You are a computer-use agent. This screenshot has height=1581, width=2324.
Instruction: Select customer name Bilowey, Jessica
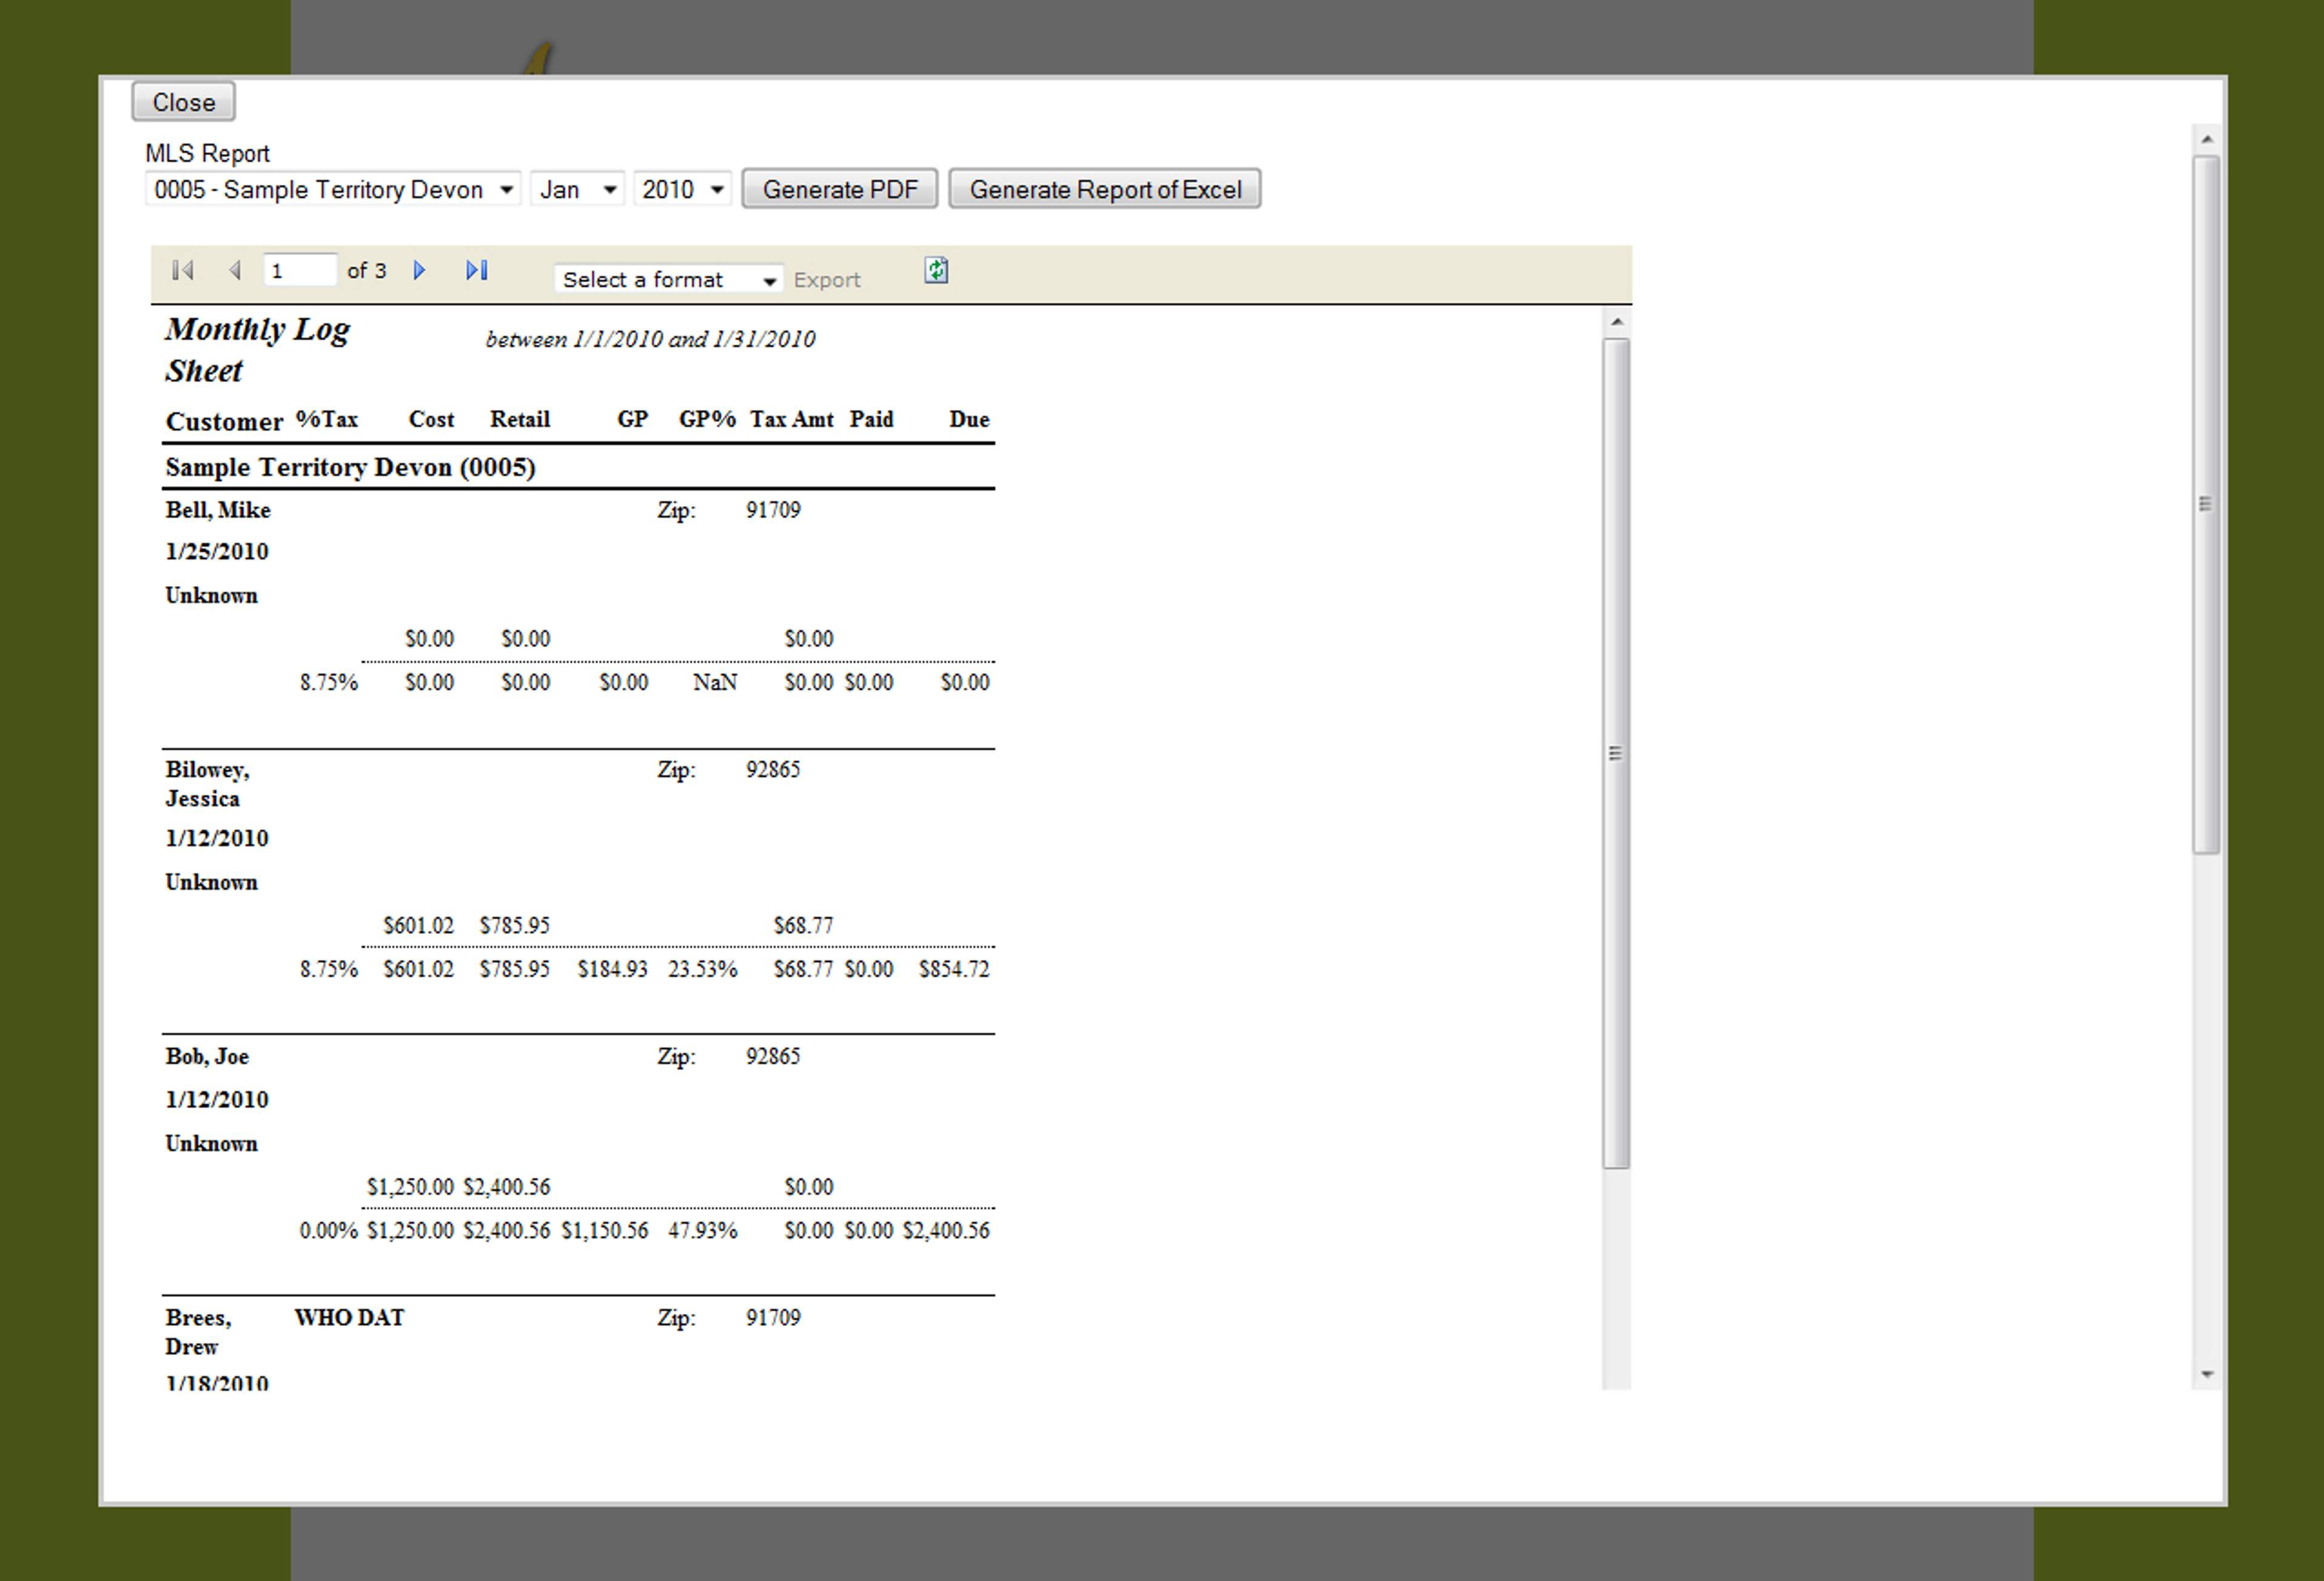(208, 784)
